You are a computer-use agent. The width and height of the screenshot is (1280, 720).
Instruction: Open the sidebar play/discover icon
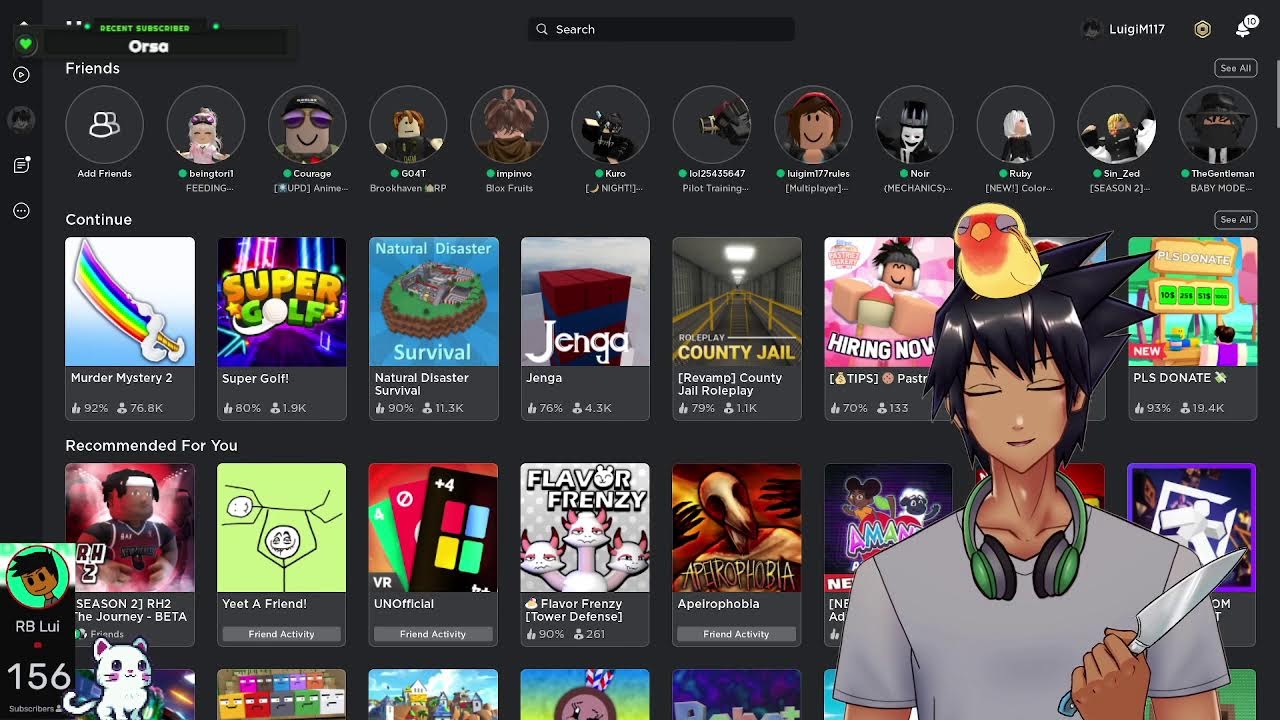click(21, 74)
